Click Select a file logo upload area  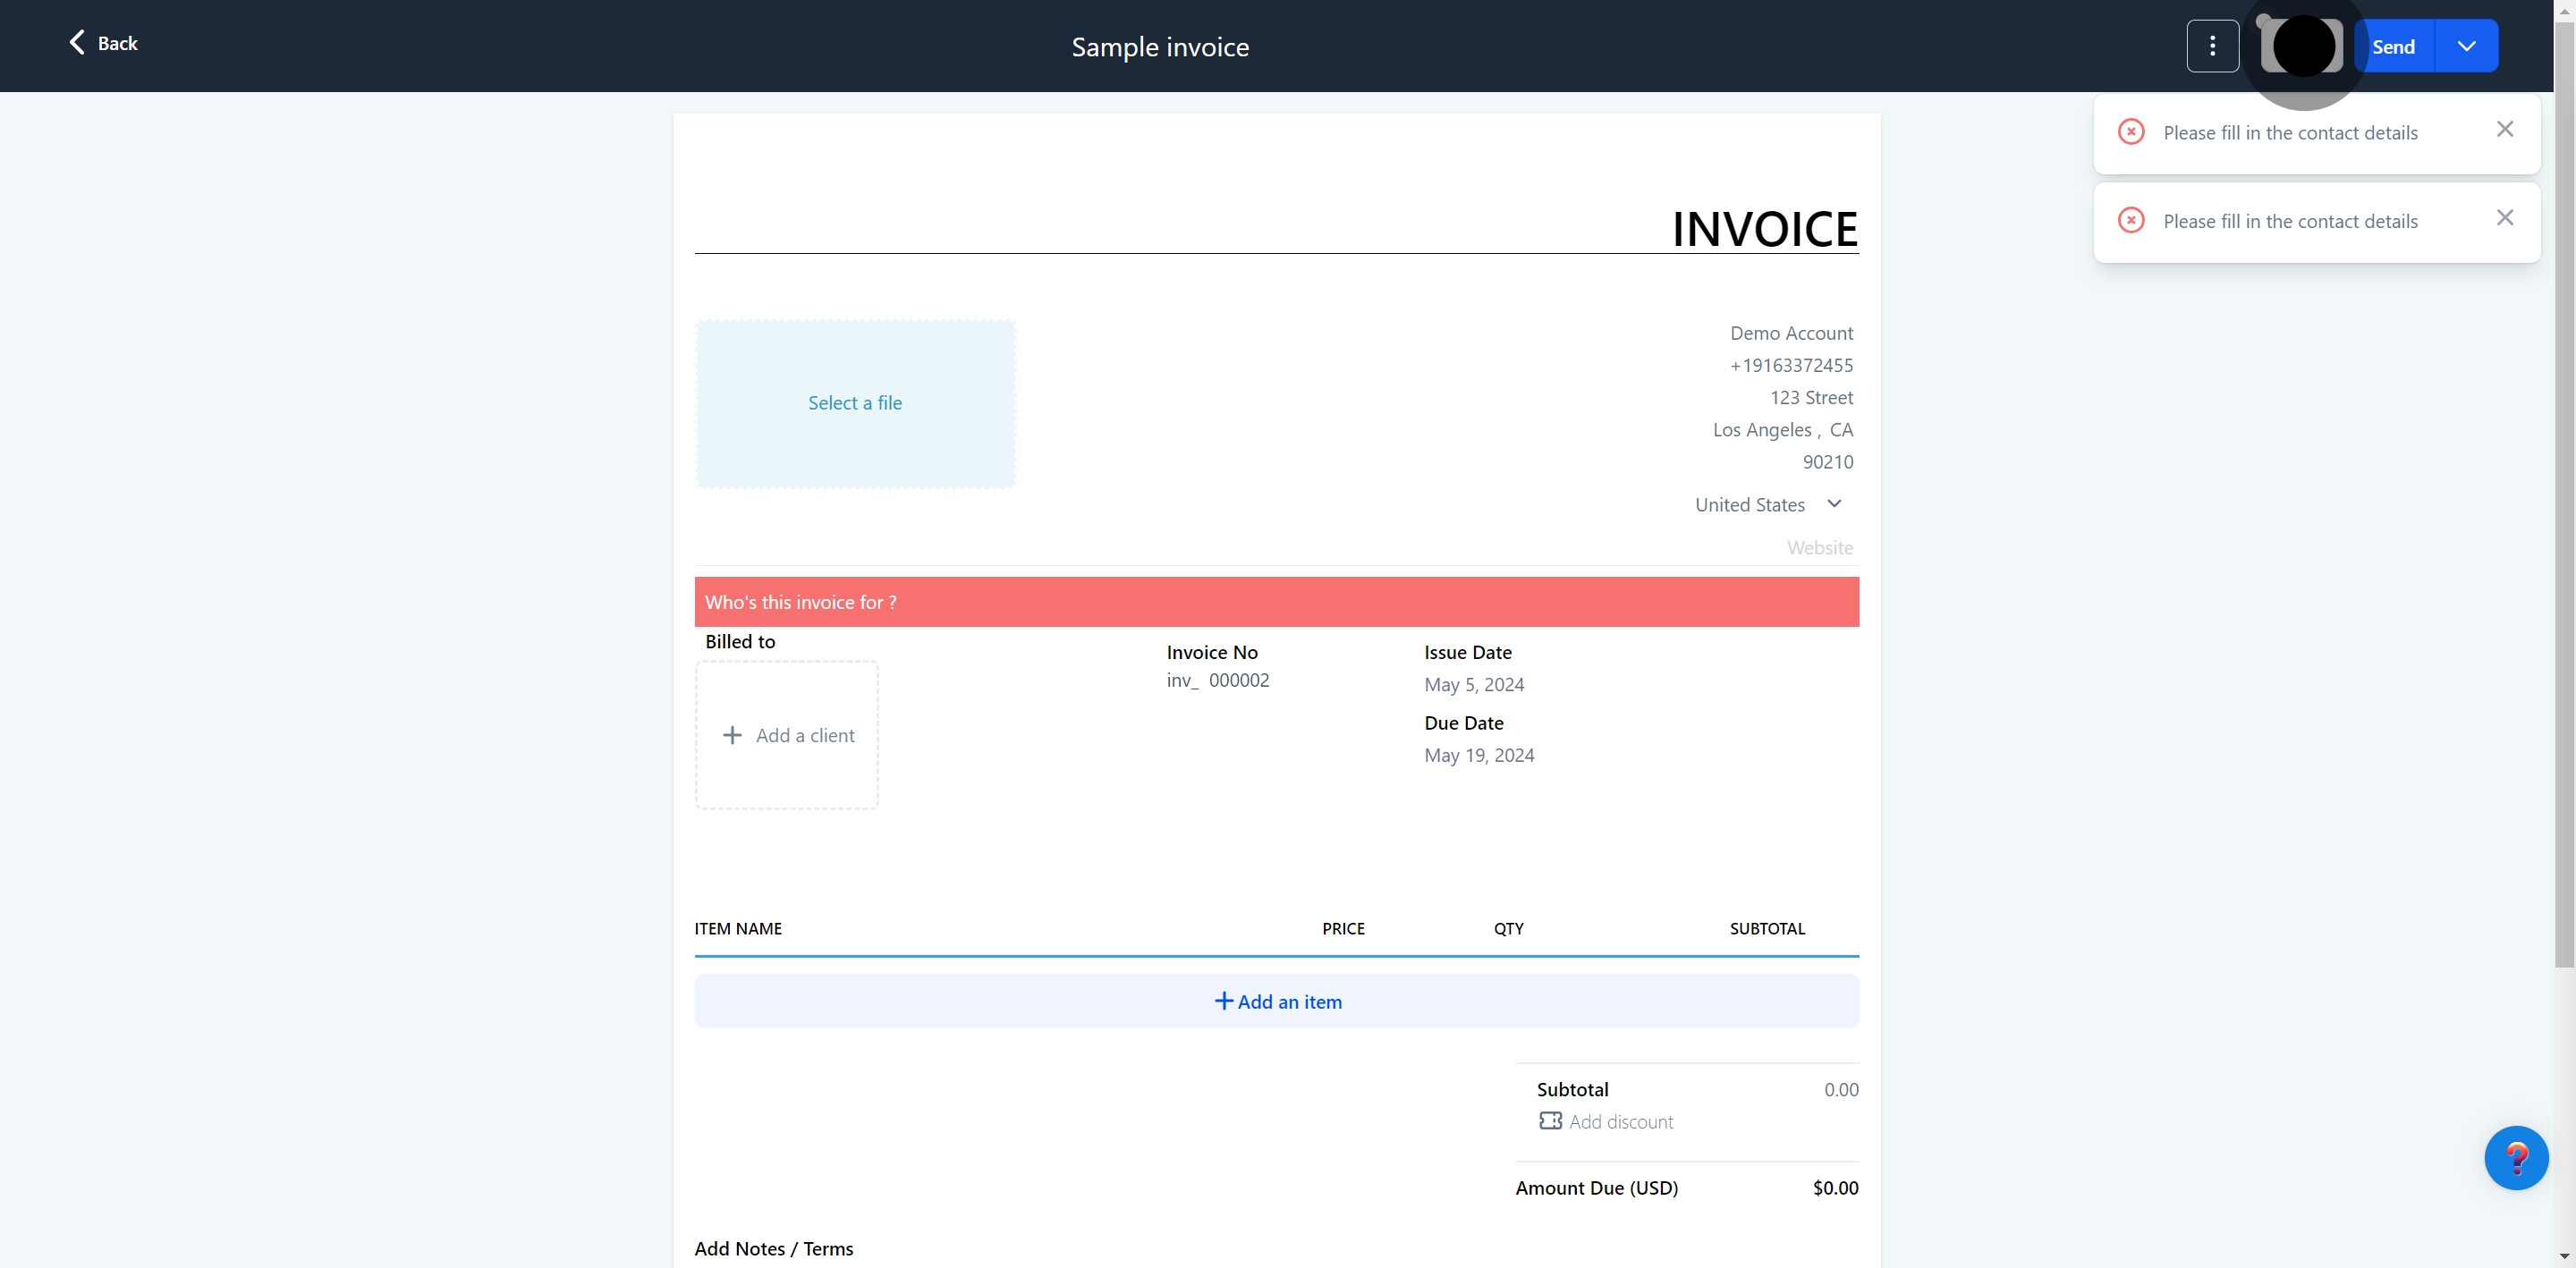point(855,403)
